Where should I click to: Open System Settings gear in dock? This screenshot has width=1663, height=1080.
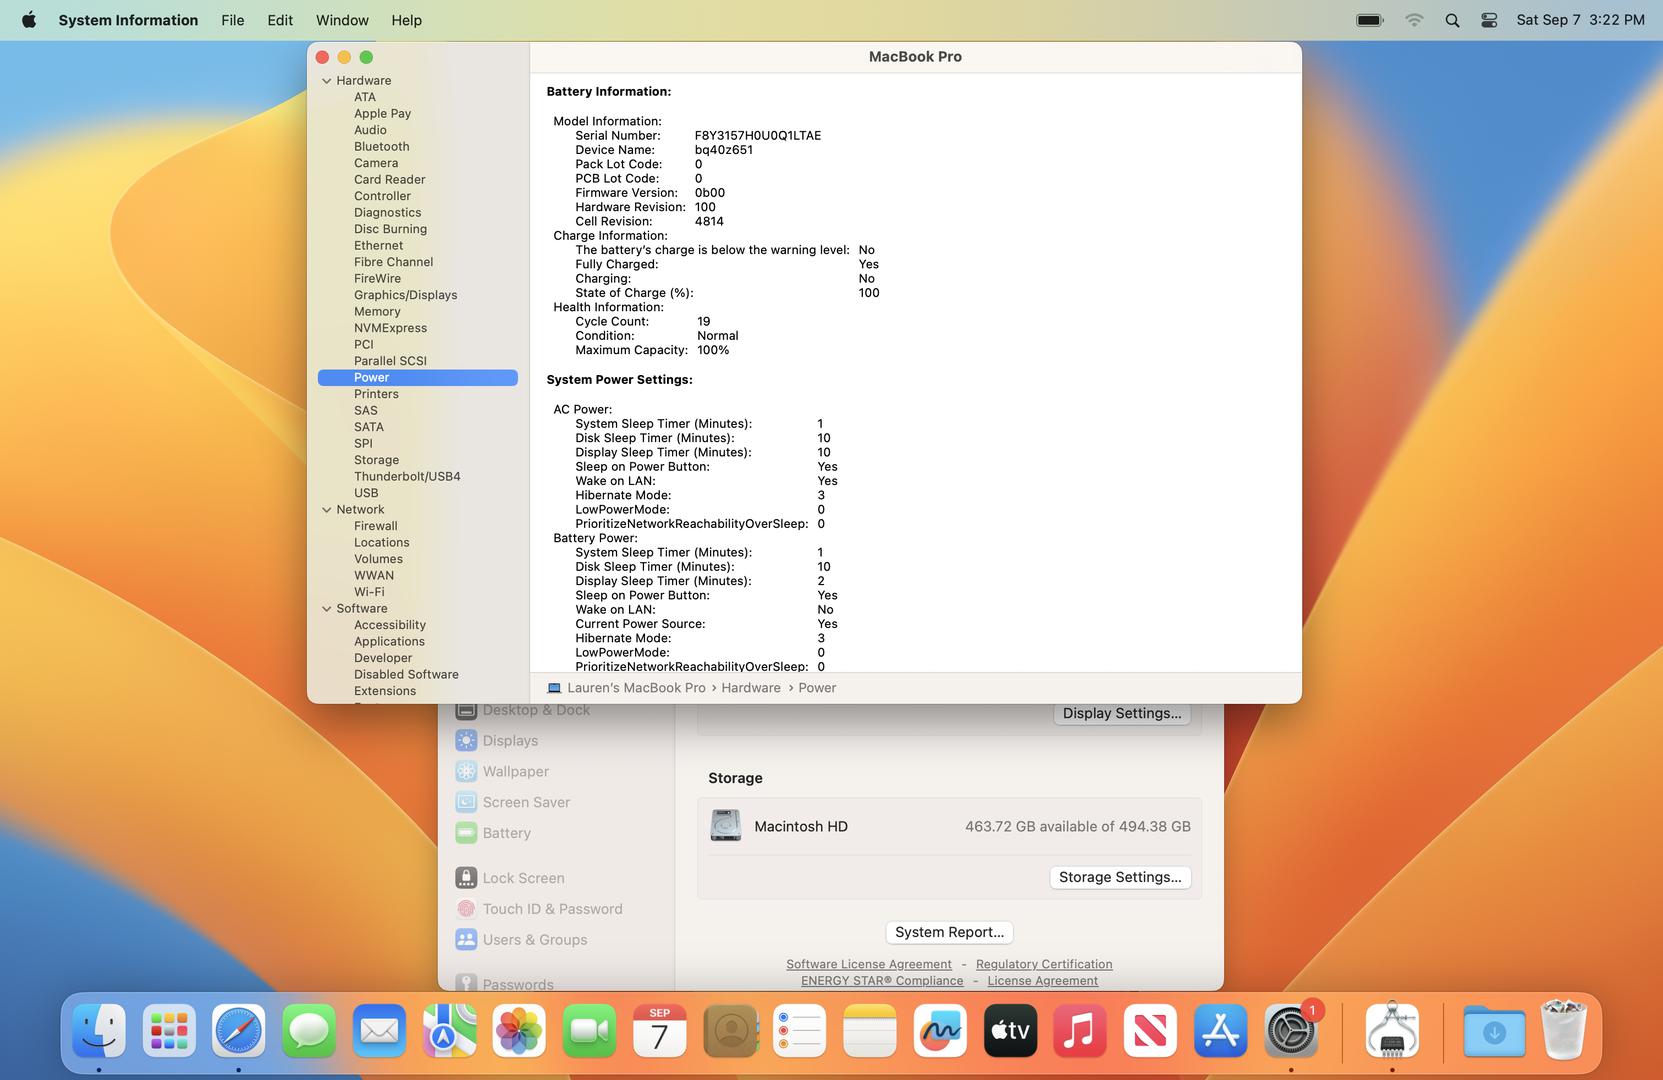coord(1290,1031)
